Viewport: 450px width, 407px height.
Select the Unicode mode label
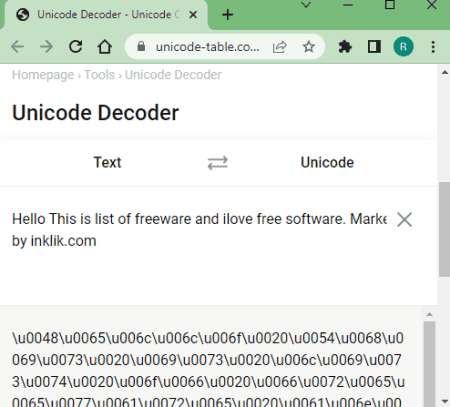point(327,163)
